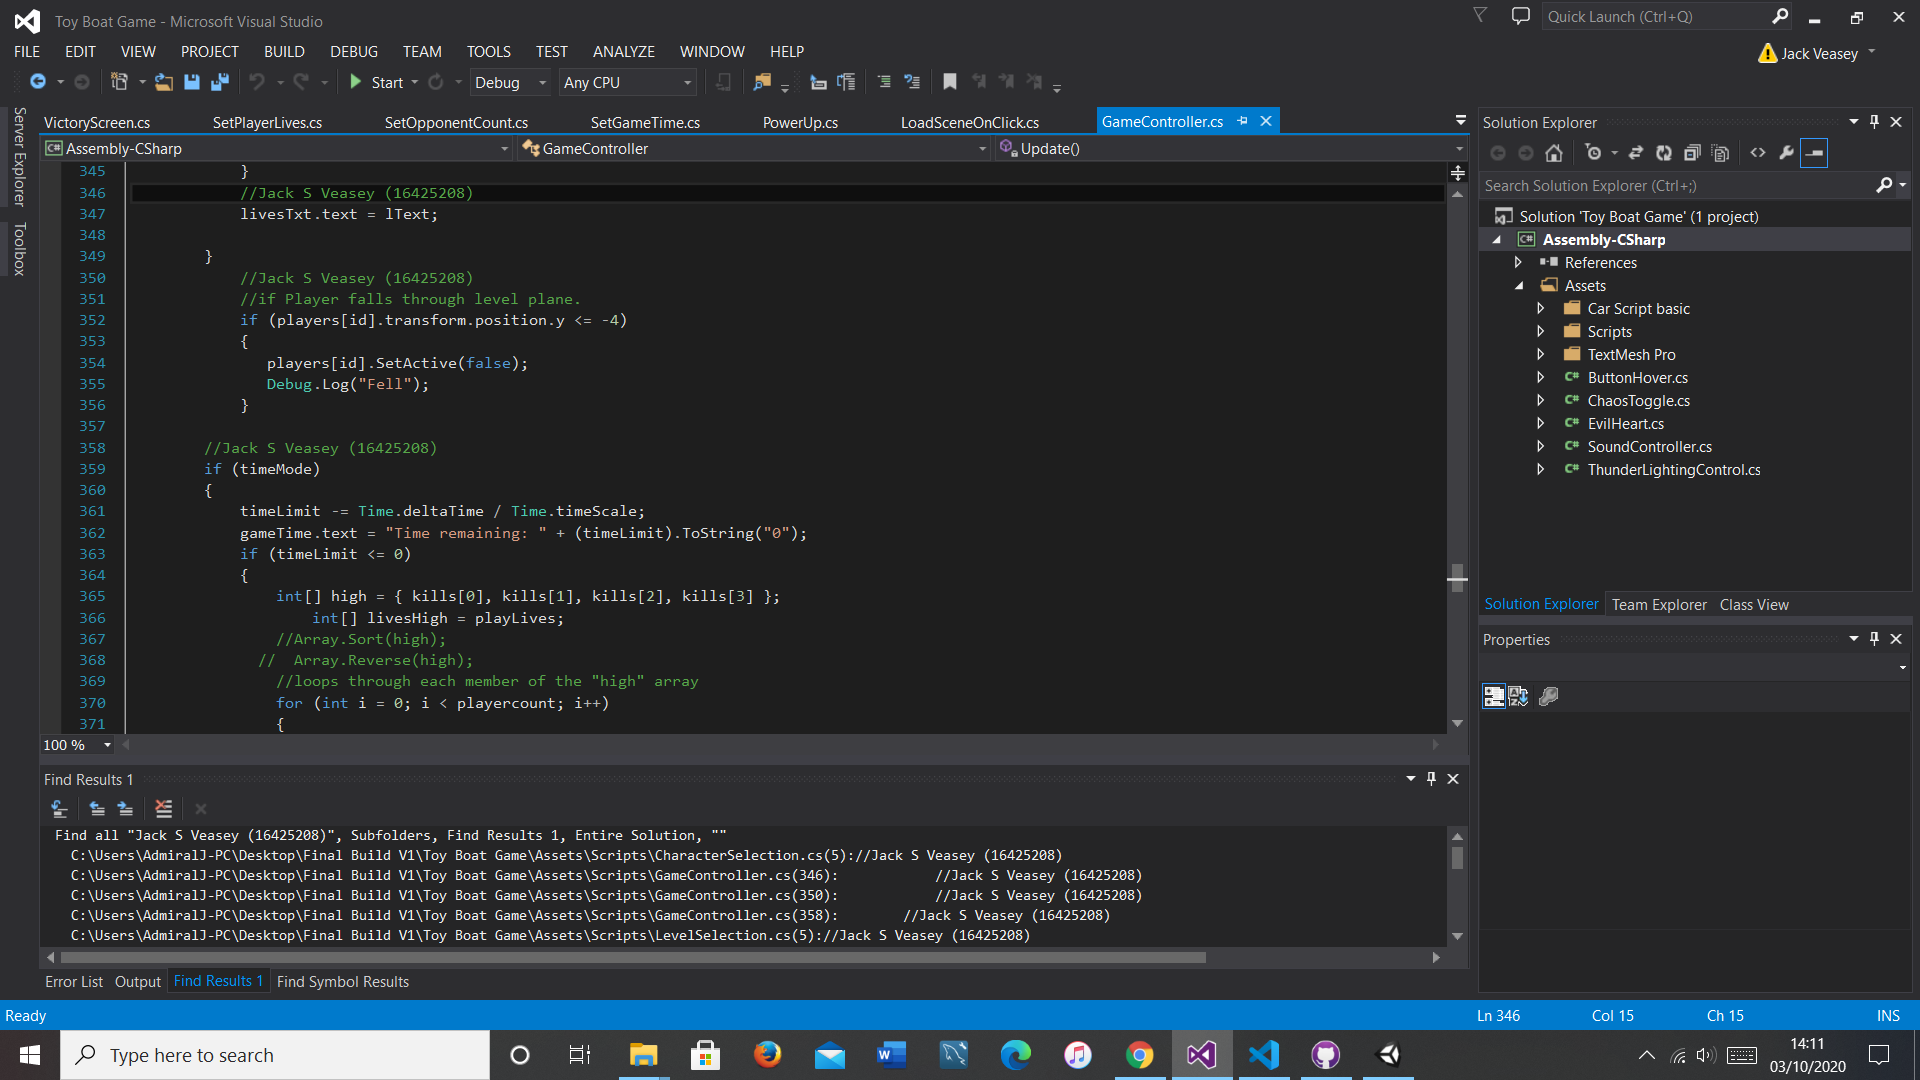Click the Jack Veasey account name
This screenshot has height=1080, width=1920.
coord(1819,54)
